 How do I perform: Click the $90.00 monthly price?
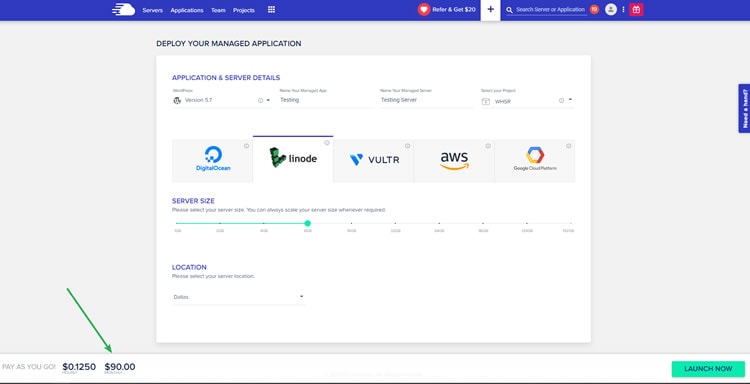click(120, 367)
